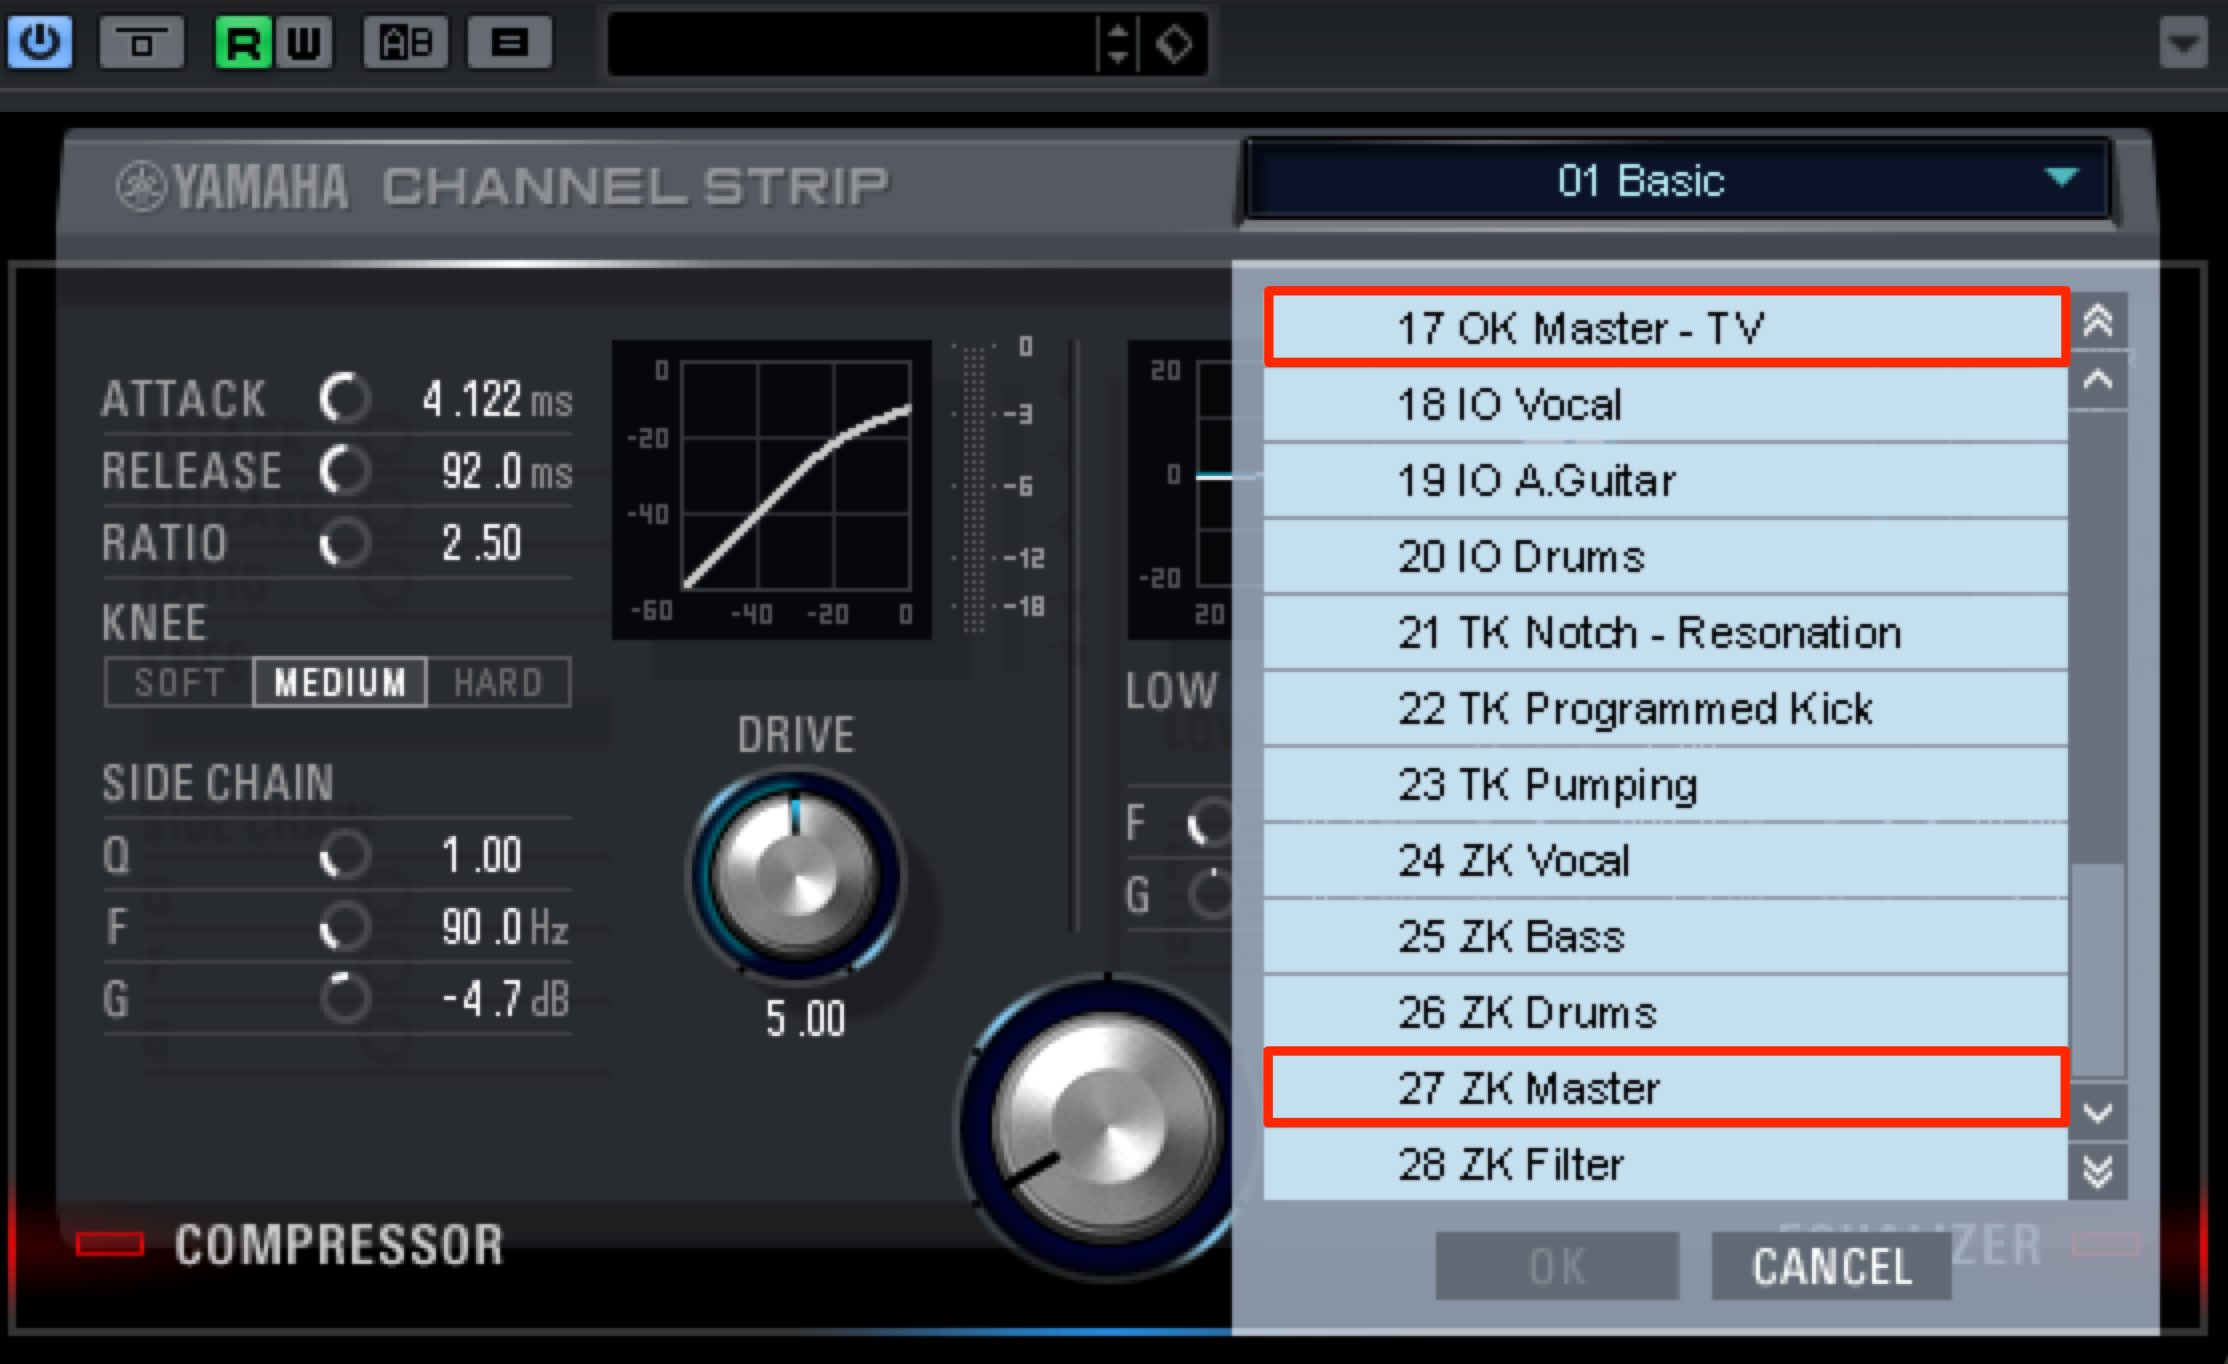Select preset '22 TK Programmed Kick'
The height and width of the screenshot is (1364, 2228).
click(1666, 709)
